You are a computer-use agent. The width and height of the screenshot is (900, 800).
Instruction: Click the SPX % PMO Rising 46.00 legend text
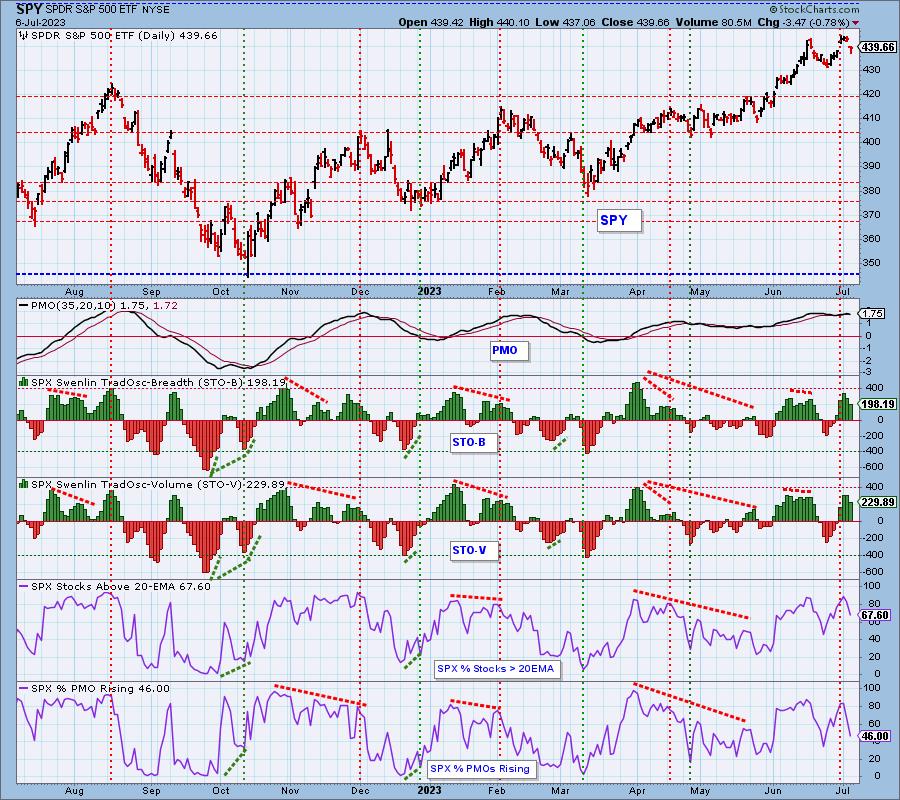pyautogui.click(x=100, y=689)
